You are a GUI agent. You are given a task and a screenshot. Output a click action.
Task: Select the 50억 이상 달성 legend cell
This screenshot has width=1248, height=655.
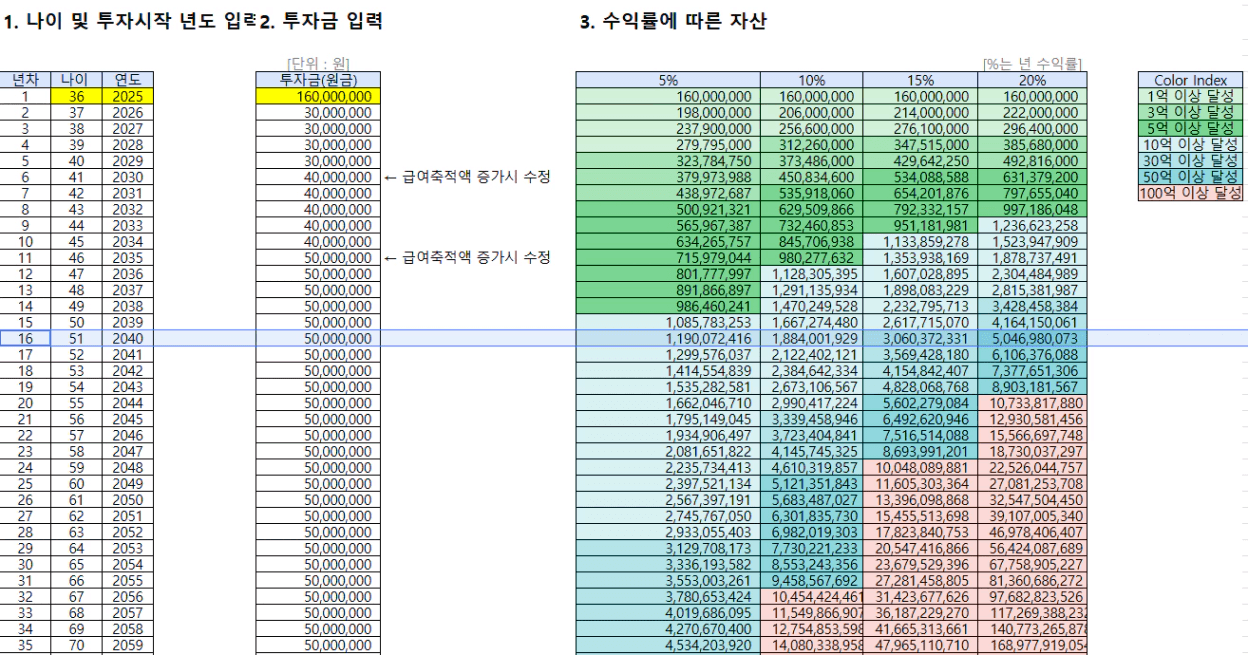(1192, 177)
